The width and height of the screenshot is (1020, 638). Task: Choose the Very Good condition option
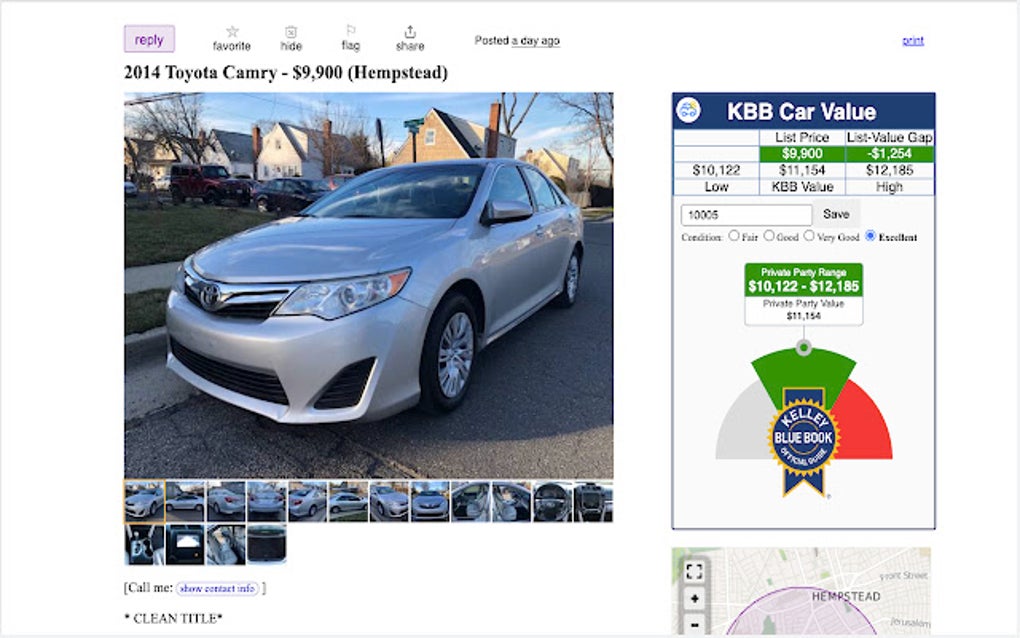pos(809,235)
